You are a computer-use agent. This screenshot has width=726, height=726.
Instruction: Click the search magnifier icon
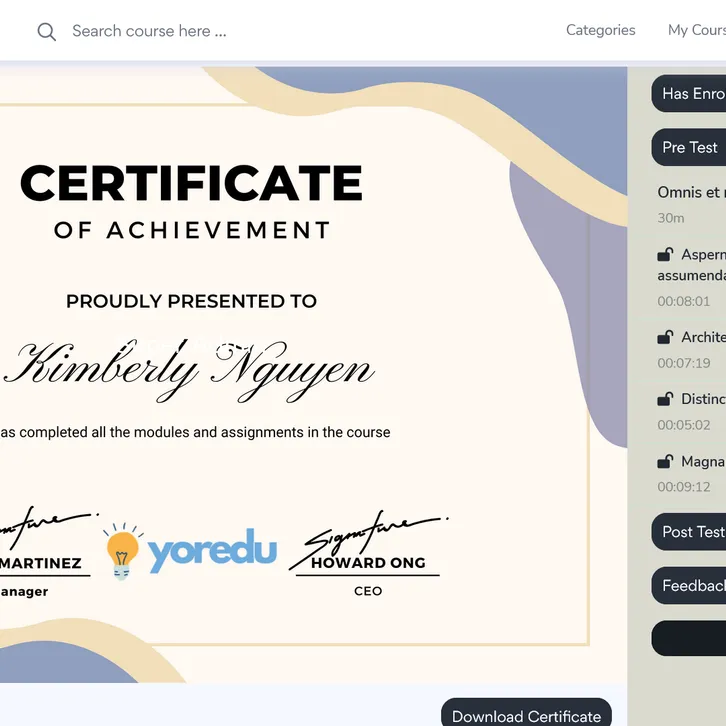coord(46,32)
